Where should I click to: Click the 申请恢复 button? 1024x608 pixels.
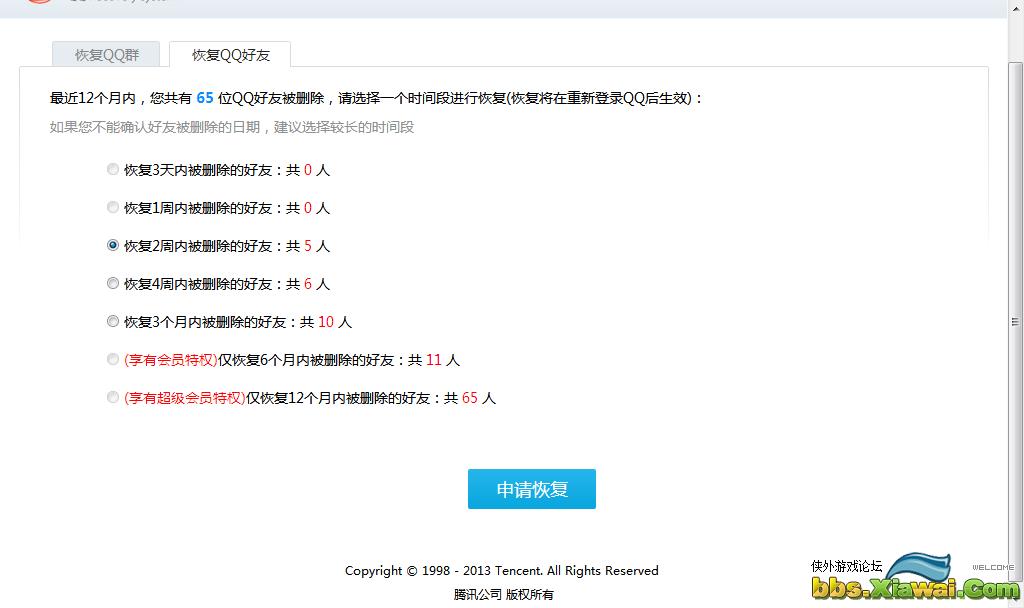tap(532, 488)
